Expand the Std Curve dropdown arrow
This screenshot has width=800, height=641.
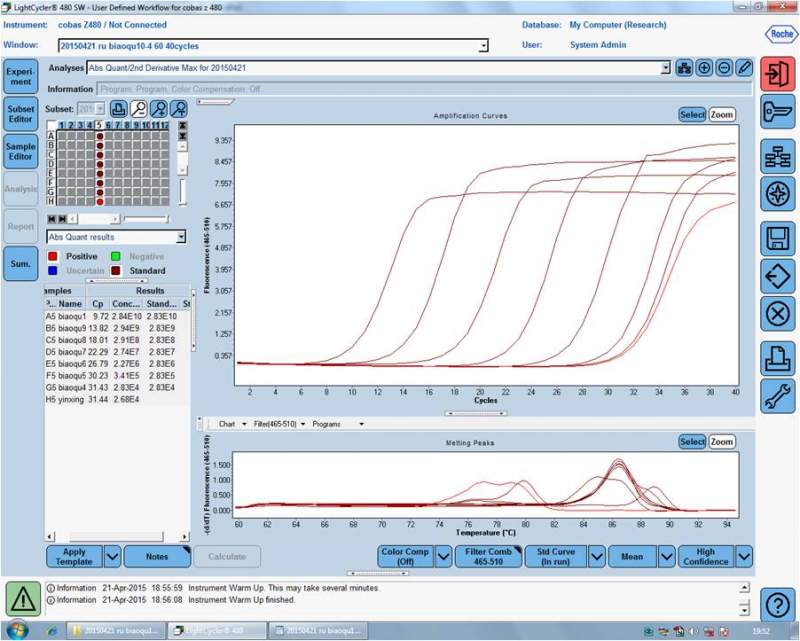click(x=596, y=557)
